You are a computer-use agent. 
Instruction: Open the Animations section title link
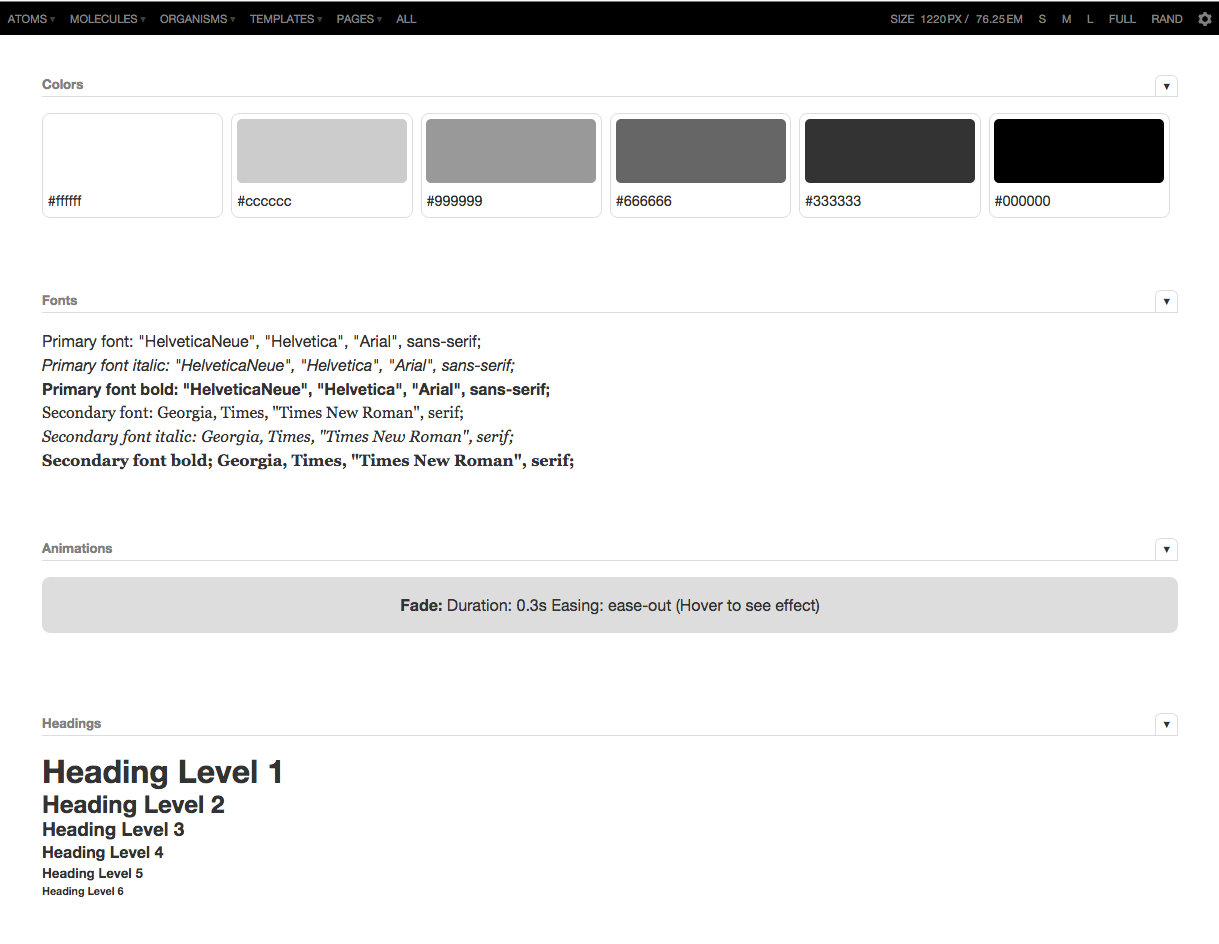tap(77, 549)
